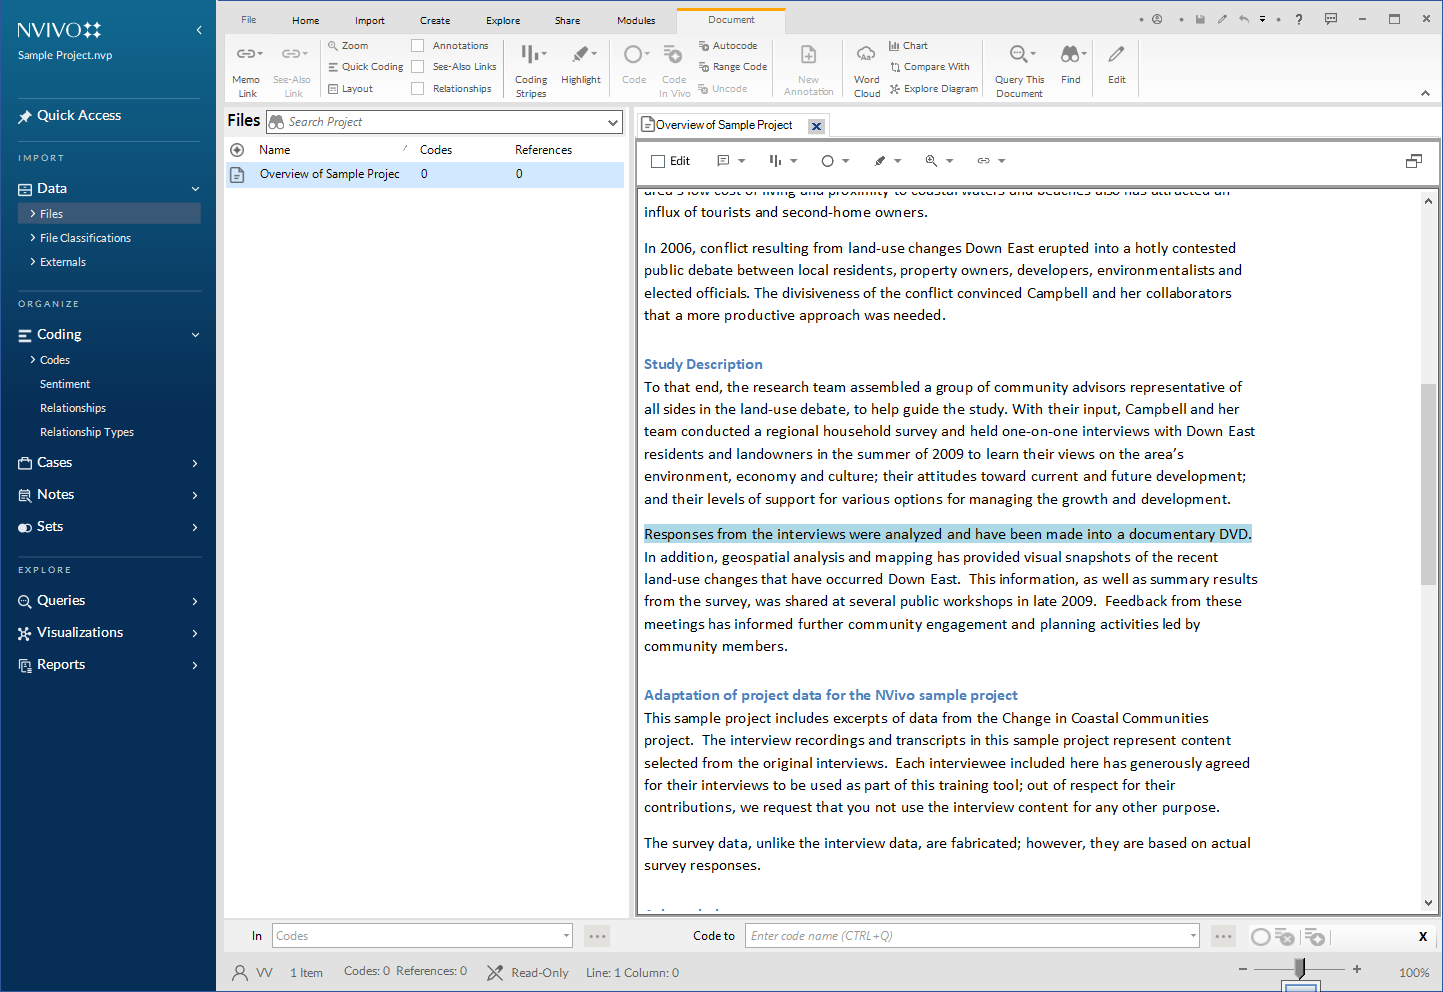
Task: Click the feedback speech bubble icon in title bar
Action: pos(1330,19)
